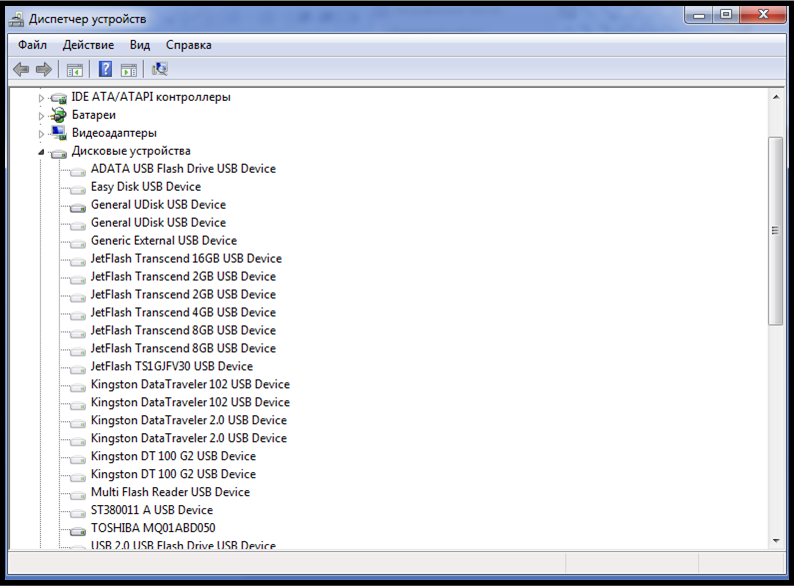Click the vertical scrollbar thumb
The image size is (794, 586).
775,231
